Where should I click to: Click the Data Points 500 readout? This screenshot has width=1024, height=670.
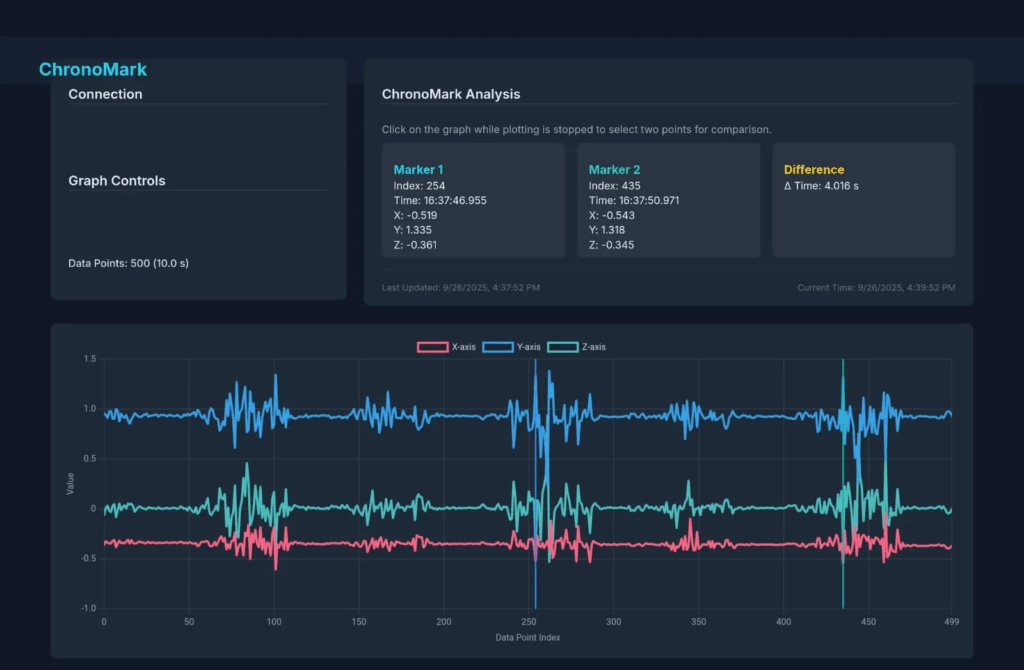[x=127, y=264]
